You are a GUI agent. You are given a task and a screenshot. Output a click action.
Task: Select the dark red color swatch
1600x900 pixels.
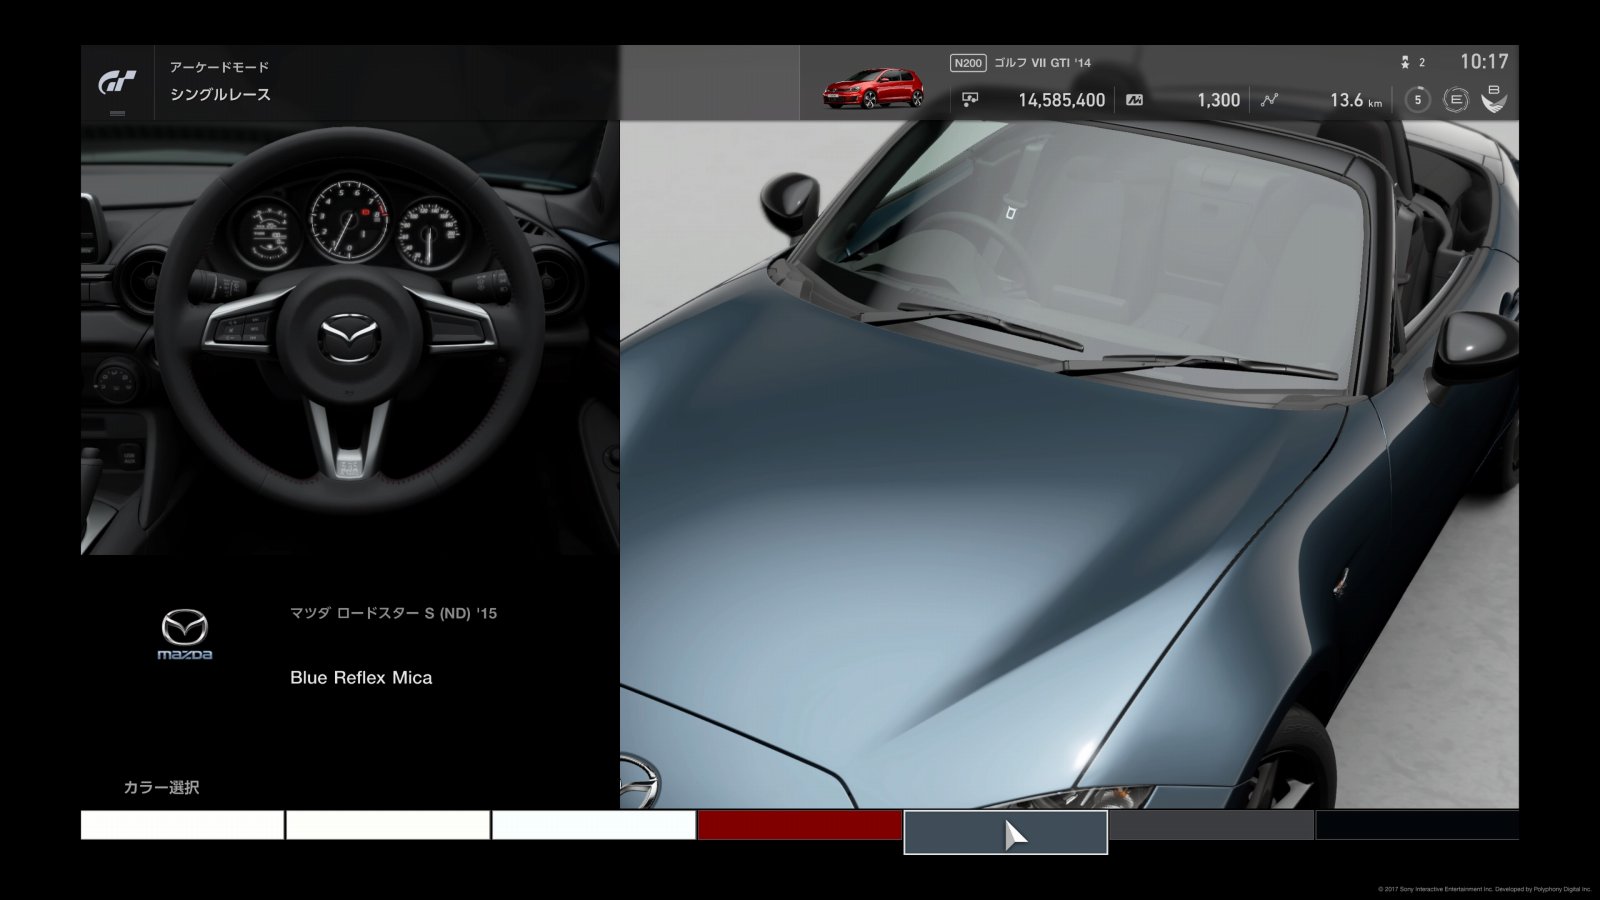pyautogui.click(x=800, y=825)
